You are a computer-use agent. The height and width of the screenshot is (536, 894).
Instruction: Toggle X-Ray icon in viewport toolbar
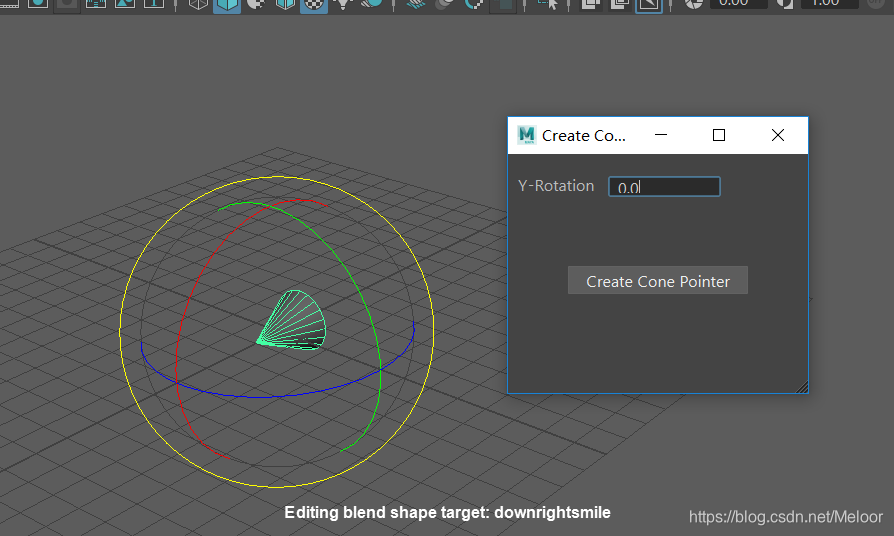point(591,4)
